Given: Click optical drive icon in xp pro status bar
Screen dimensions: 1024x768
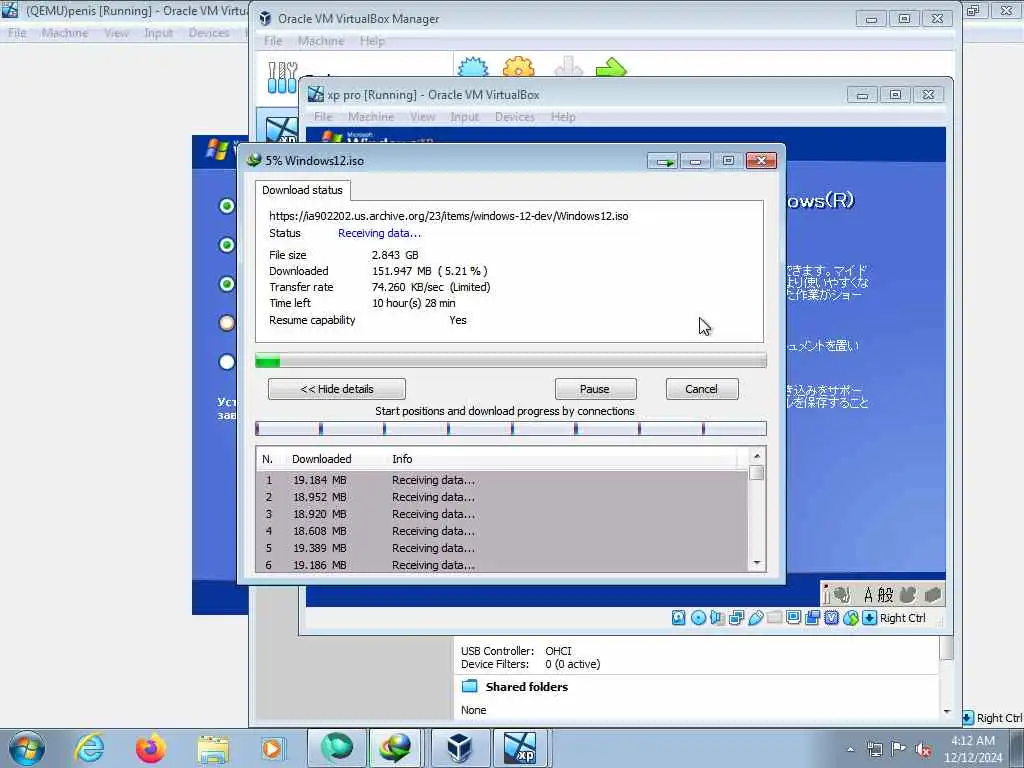Looking at the screenshot, I should [x=698, y=617].
